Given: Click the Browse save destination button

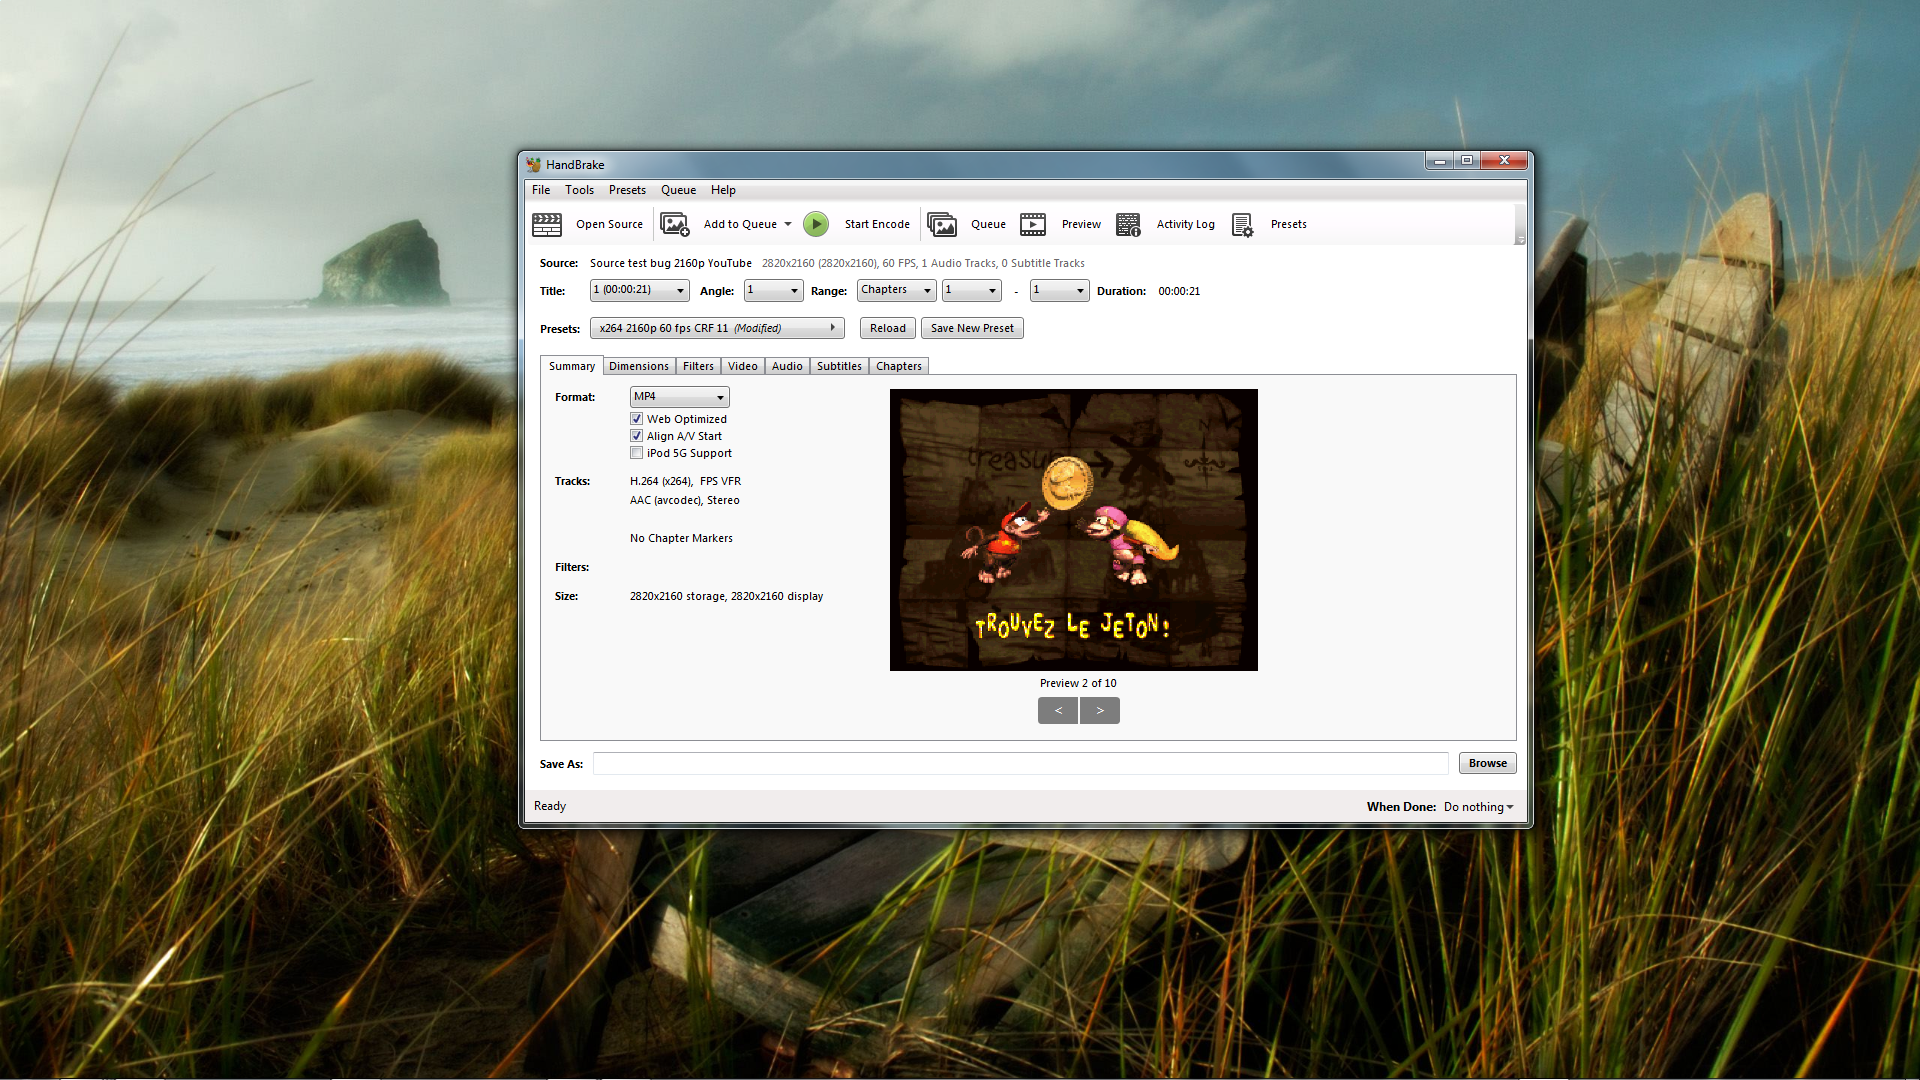Looking at the screenshot, I should (x=1485, y=762).
